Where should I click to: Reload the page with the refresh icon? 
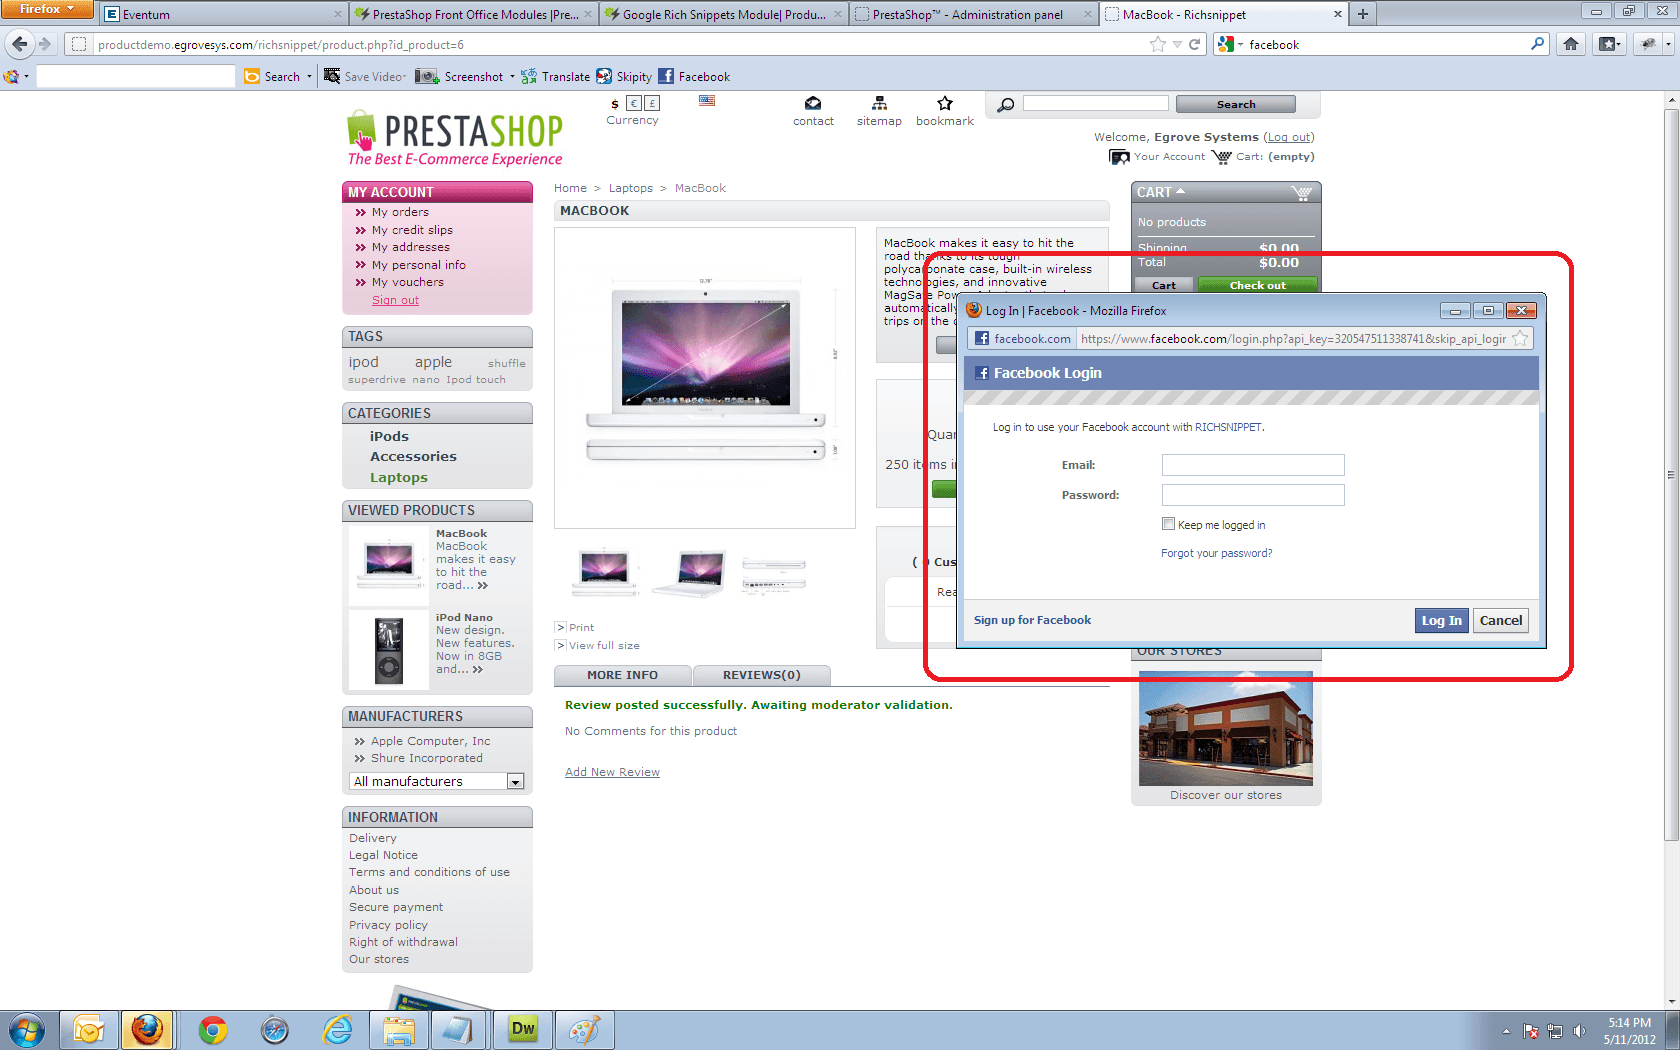[1194, 44]
